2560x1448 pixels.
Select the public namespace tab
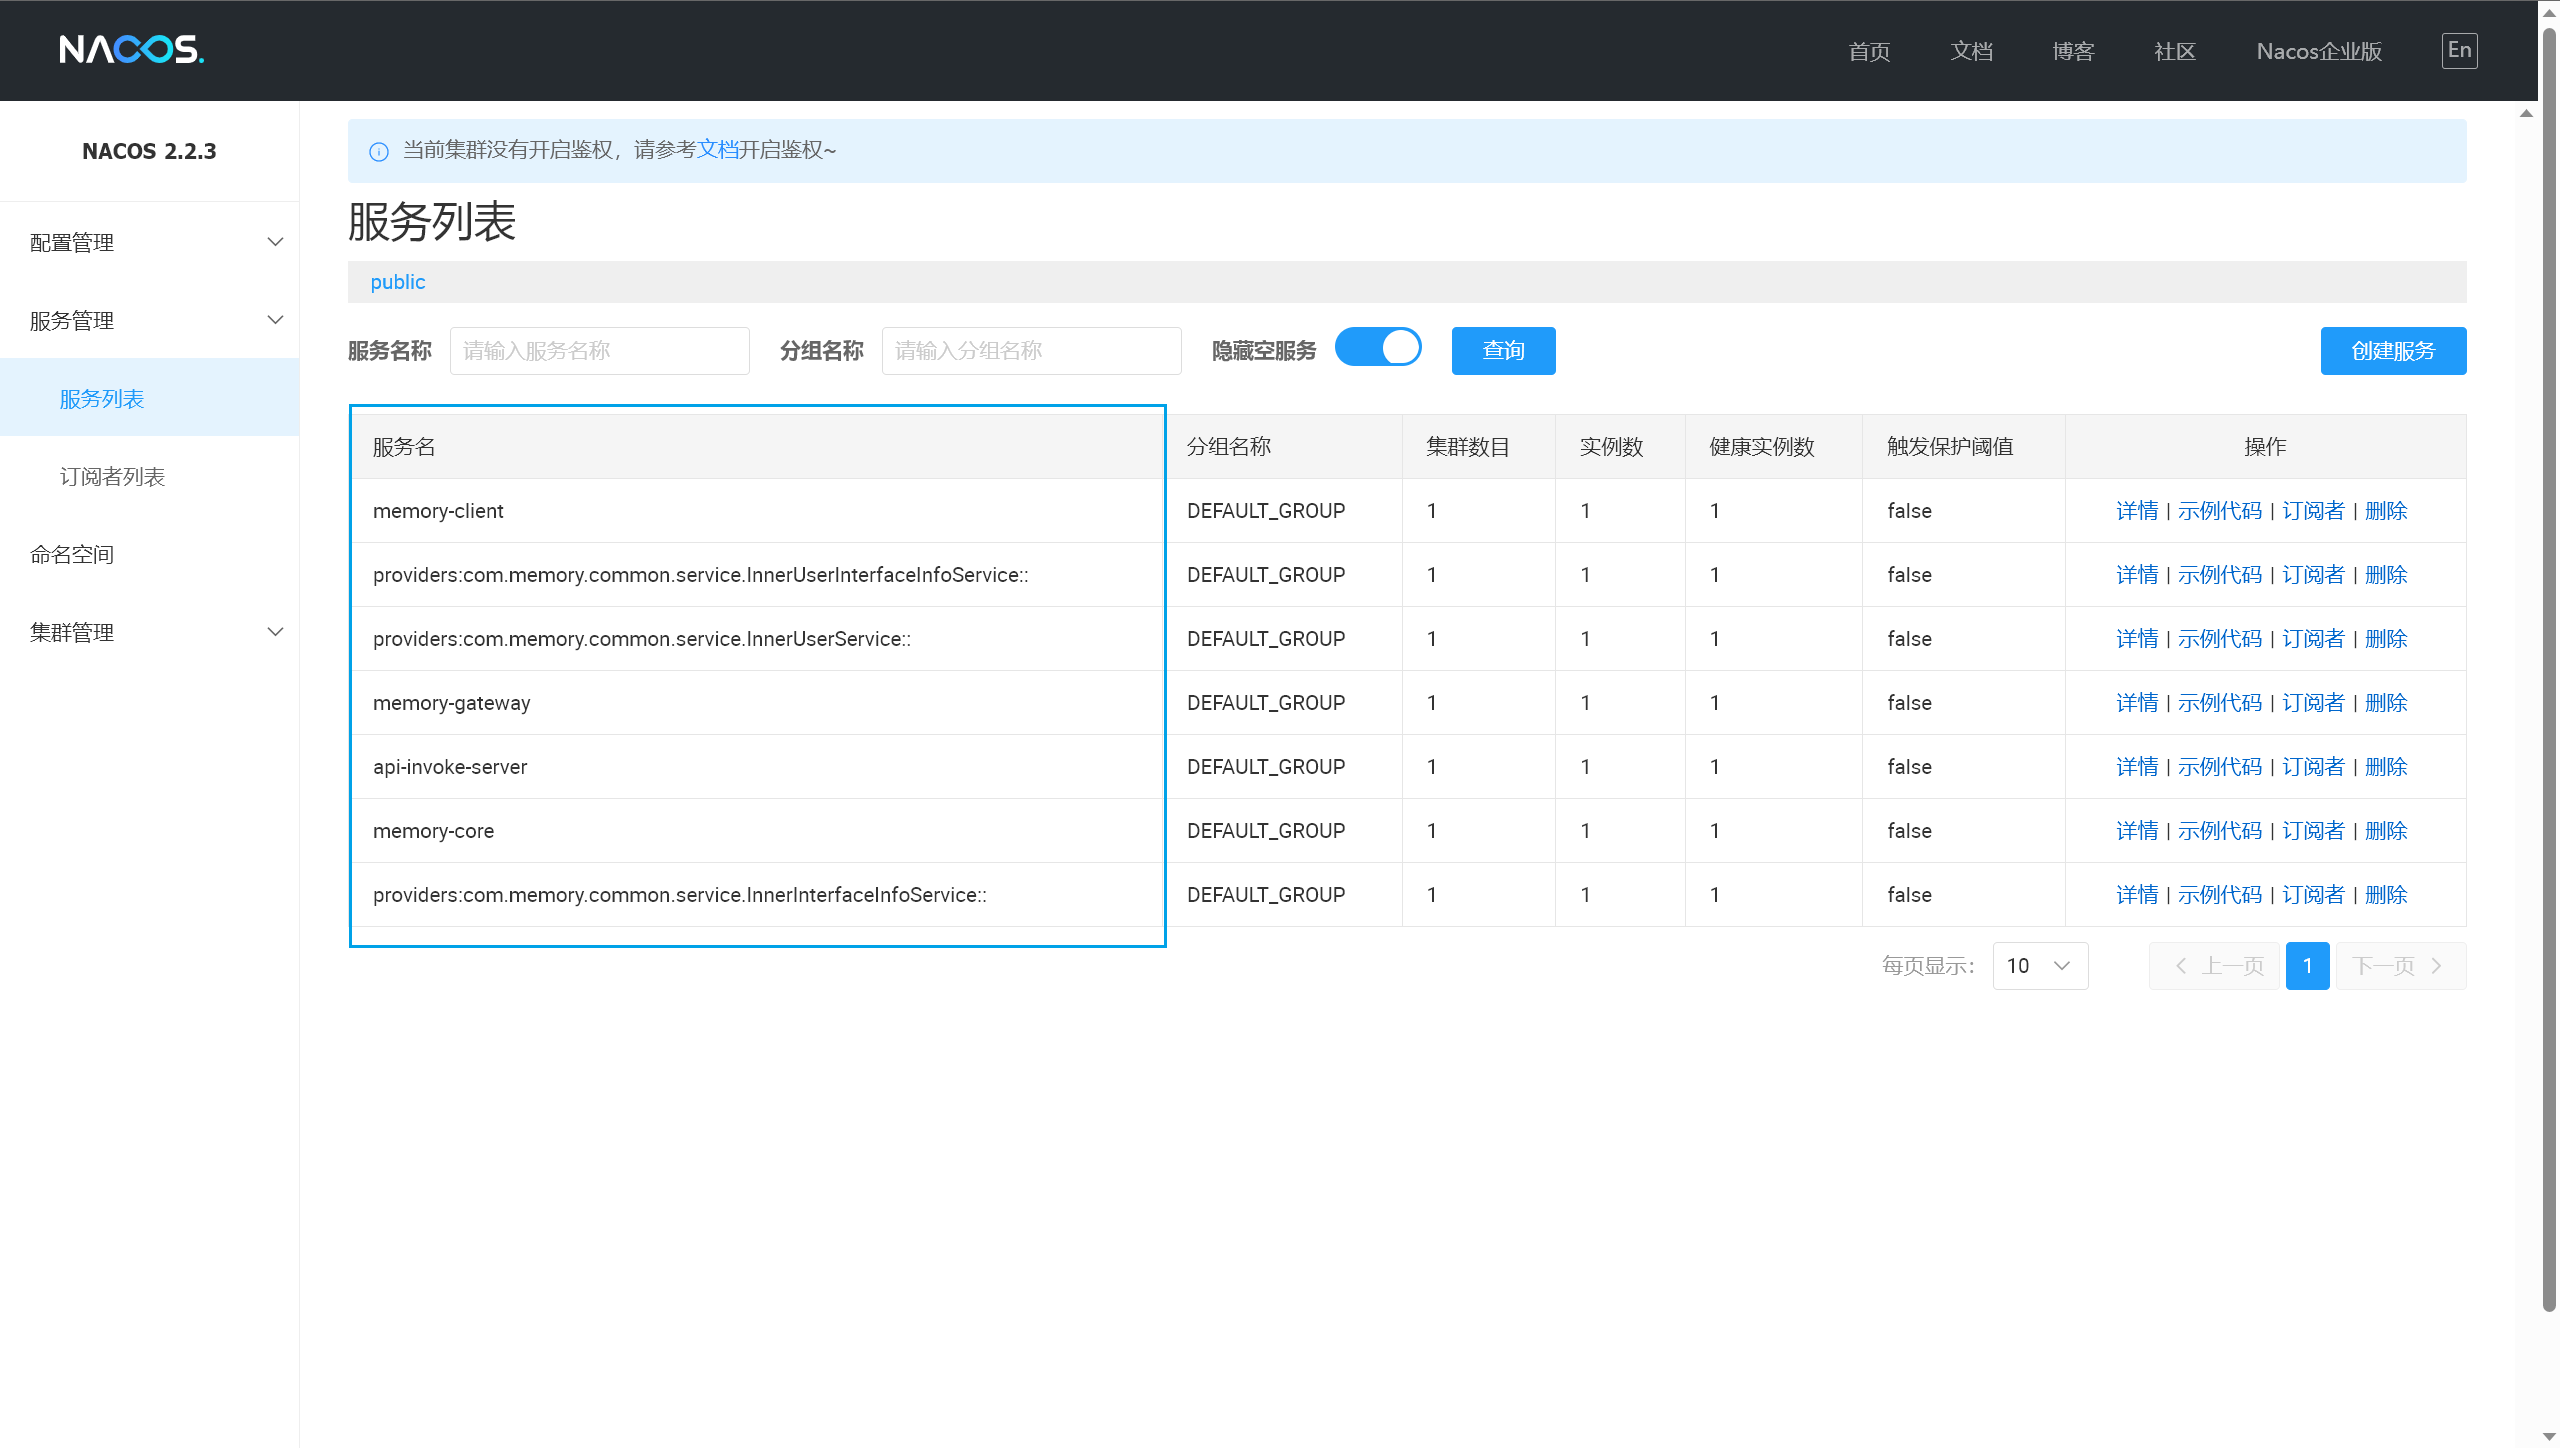point(397,282)
